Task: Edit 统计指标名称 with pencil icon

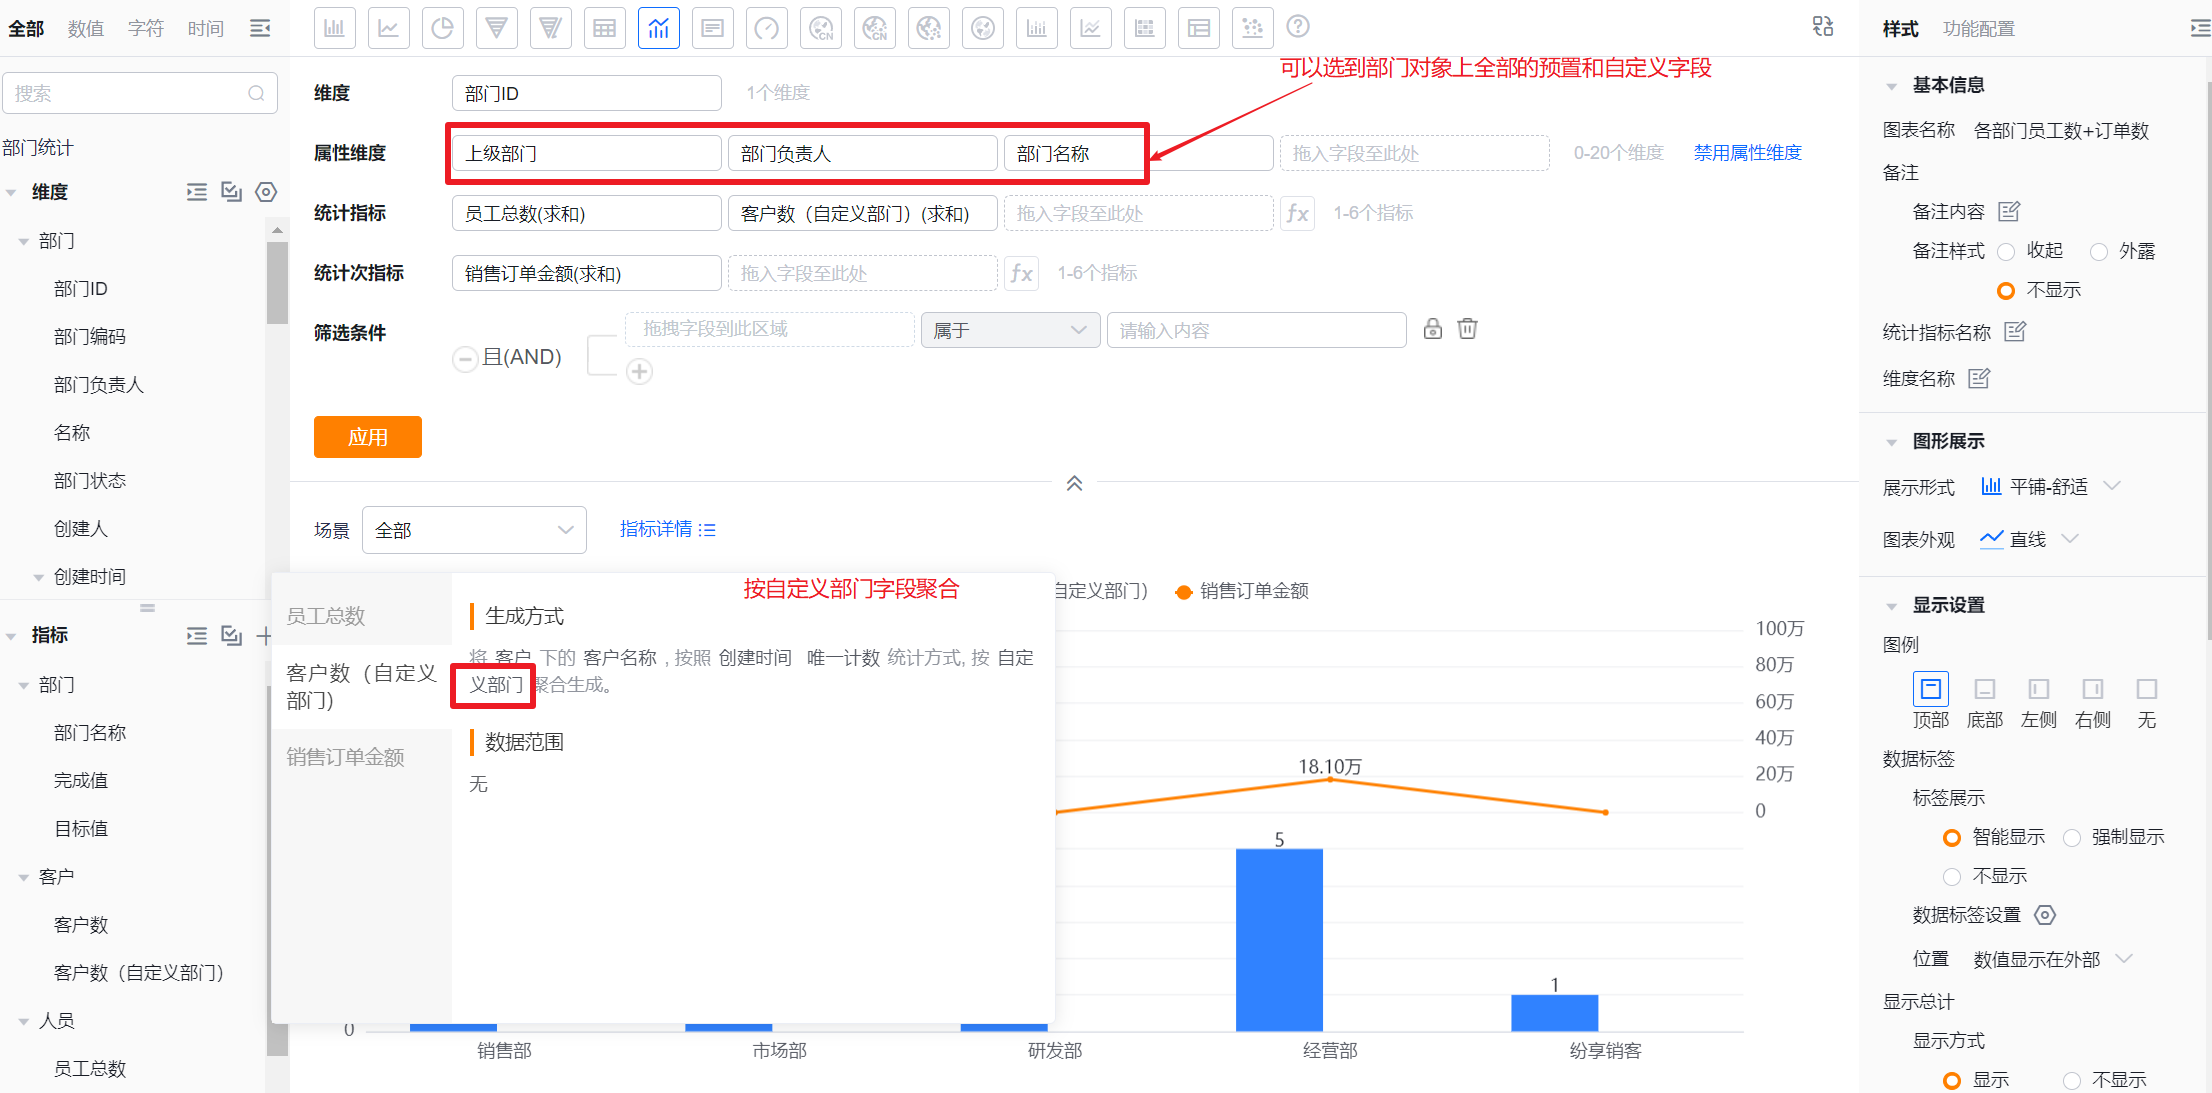Action: click(2015, 331)
